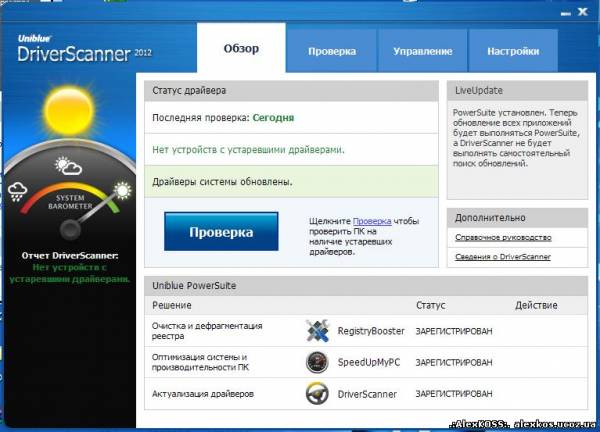The image size is (600, 432).
Task: Click the DriverScanner product name in table
Action: (x=367, y=394)
